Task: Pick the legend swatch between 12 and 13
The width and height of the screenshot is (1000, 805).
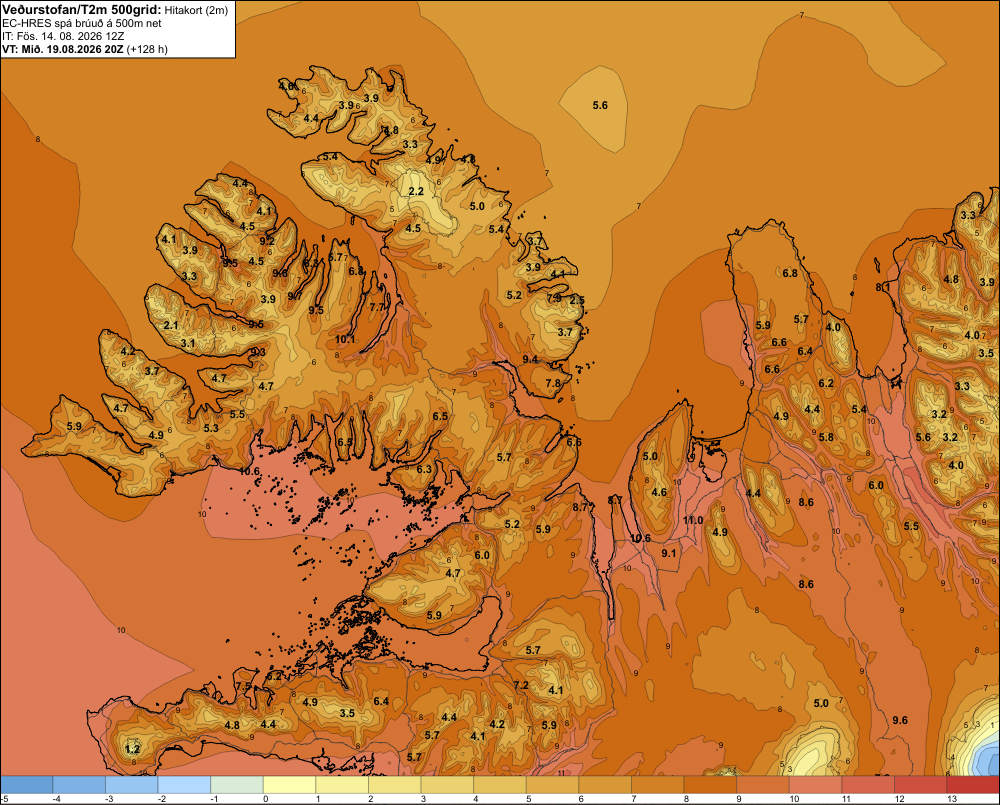Action: pyautogui.click(x=920, y=785)
